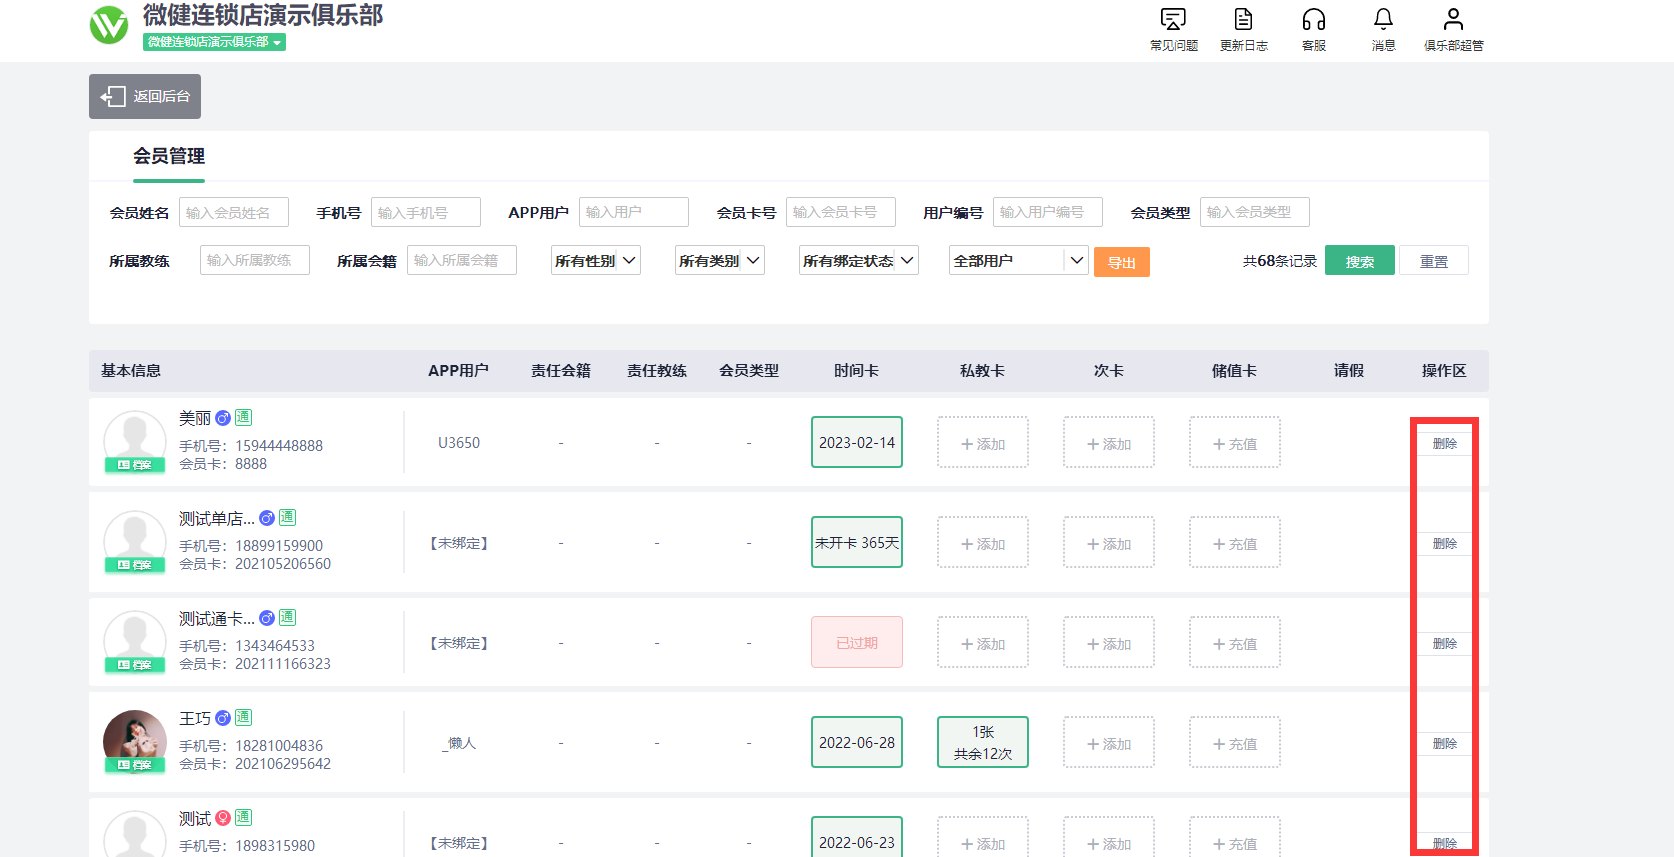Open the 全部用户 combo box
Viewport: 1674px width, 857px height.
point(1018,261)
